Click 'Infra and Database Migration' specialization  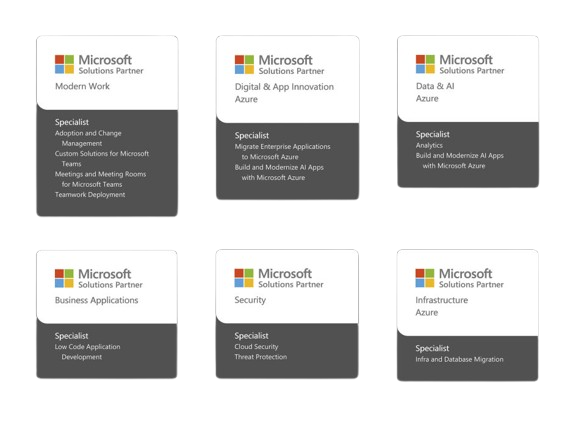coord(459,359)
